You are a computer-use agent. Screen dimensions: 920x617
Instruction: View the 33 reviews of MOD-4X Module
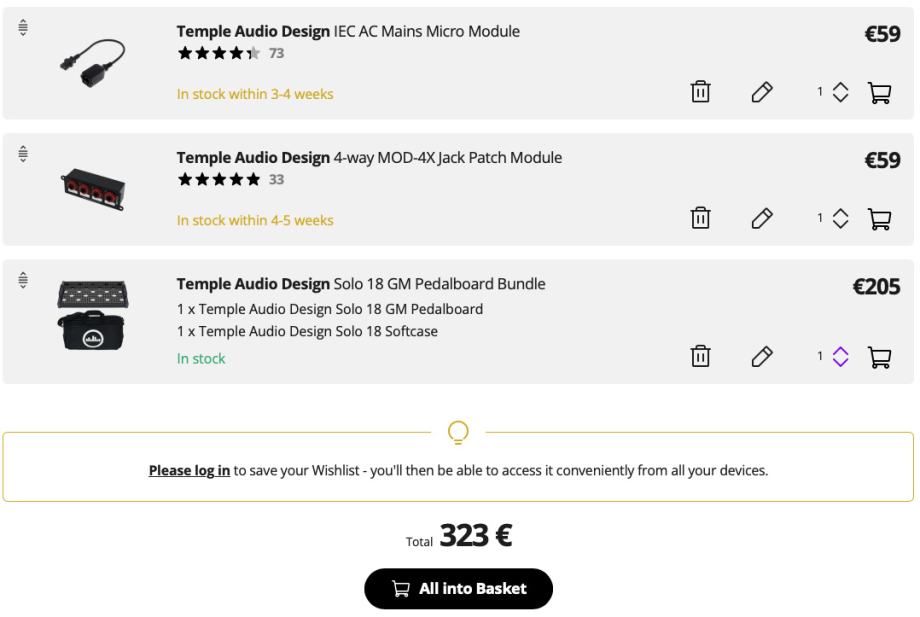[276, 180]
